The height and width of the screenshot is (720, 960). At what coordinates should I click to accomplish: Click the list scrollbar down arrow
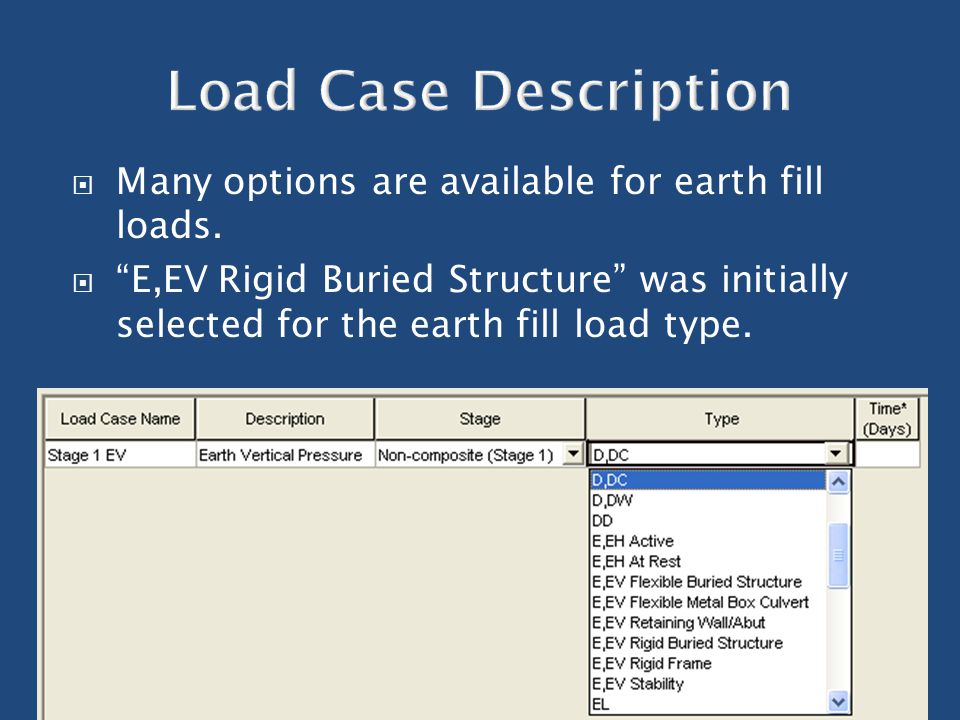click(x=838, y=702)
